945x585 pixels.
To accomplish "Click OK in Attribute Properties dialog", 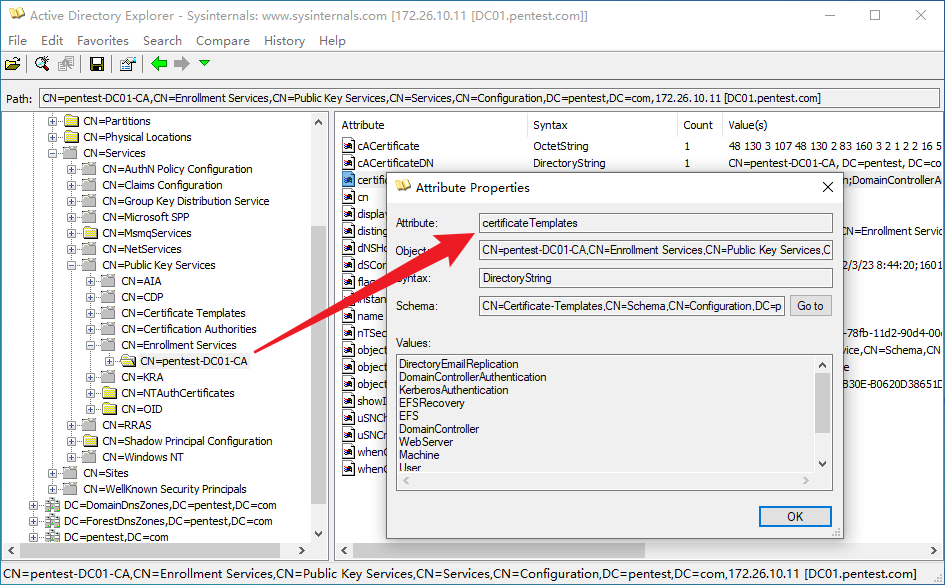I will 795,516.
